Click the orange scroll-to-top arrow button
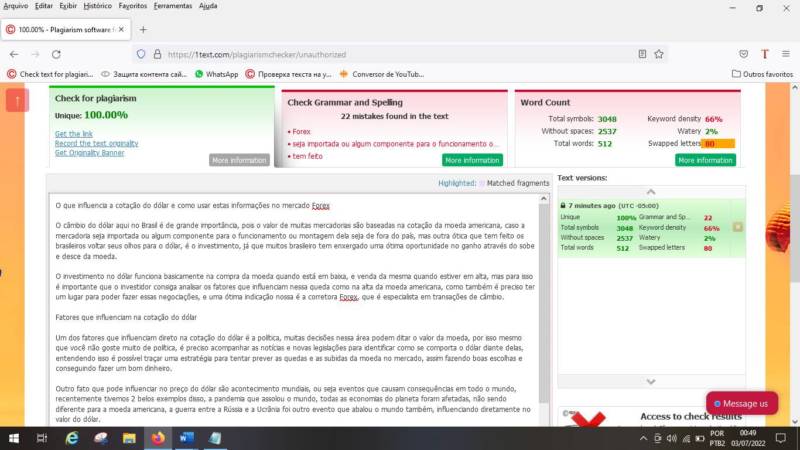This screenshot has height=450, width=800. click(x=17, y=100)
